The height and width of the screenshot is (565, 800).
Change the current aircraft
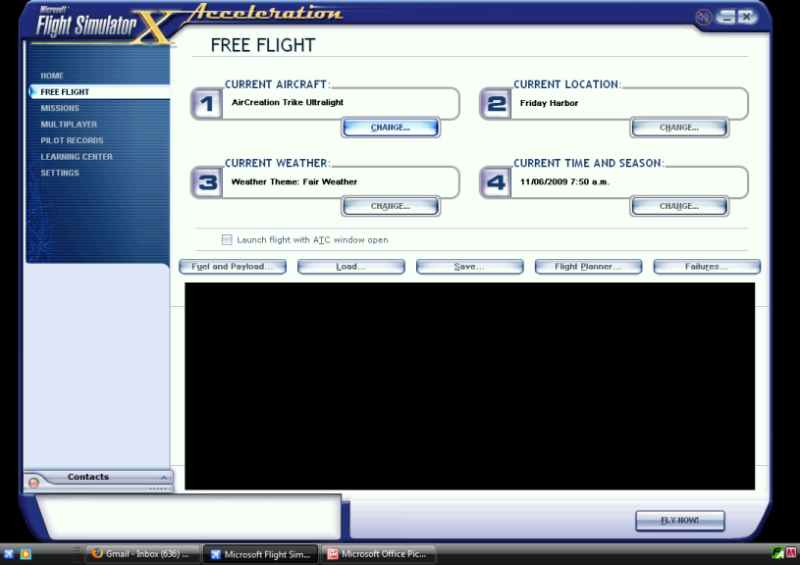390,128
